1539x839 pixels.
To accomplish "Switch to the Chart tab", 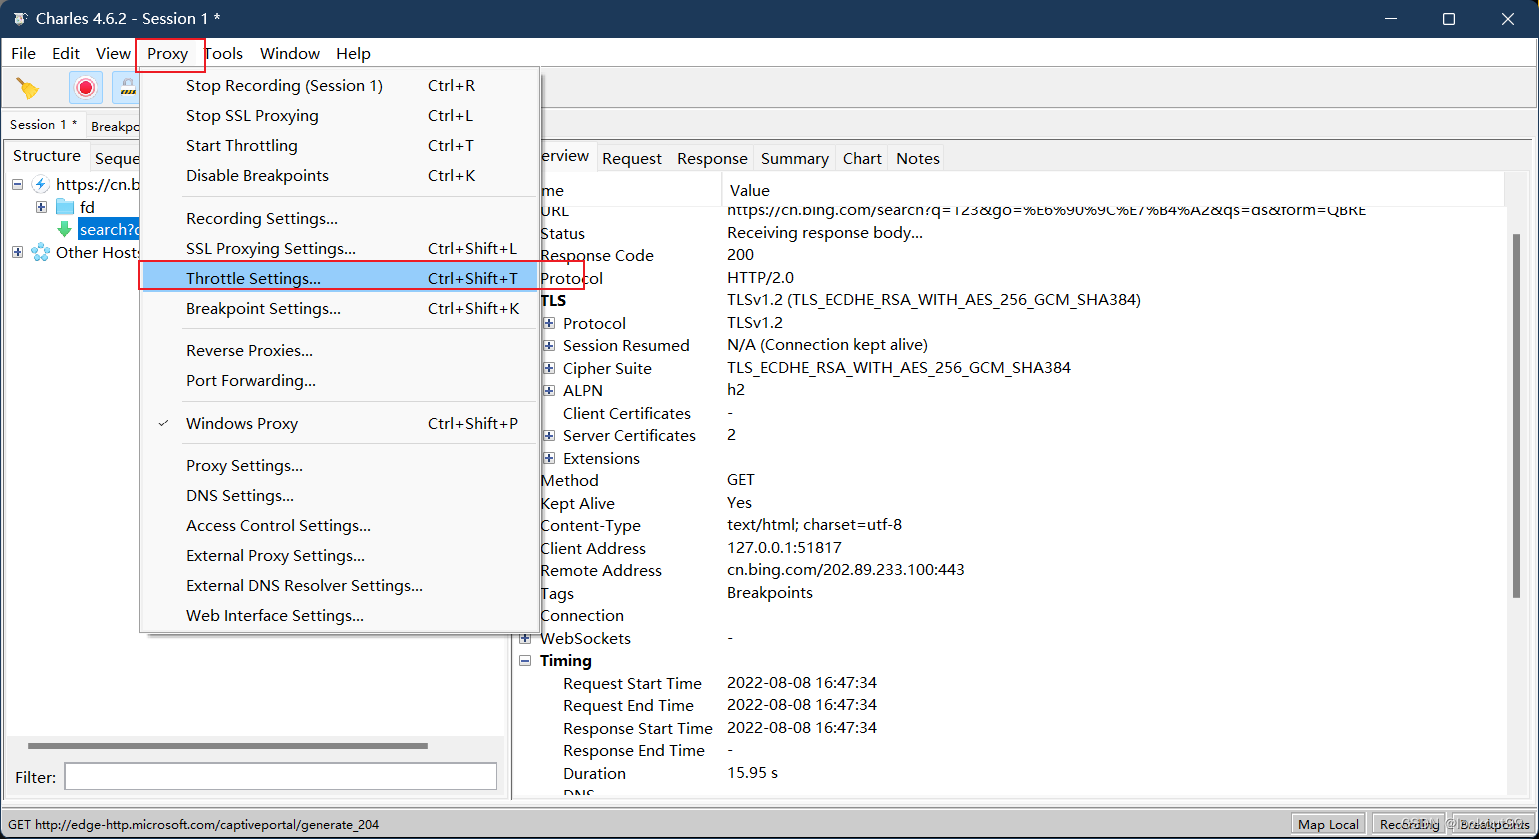I will [x=862, y=159].
